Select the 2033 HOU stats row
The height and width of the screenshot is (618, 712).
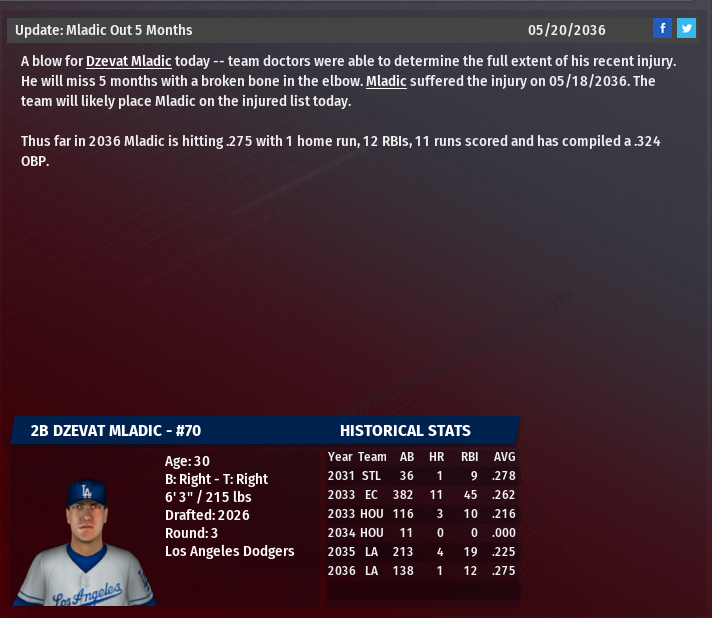pyautogui.click(x=421, y=514)
